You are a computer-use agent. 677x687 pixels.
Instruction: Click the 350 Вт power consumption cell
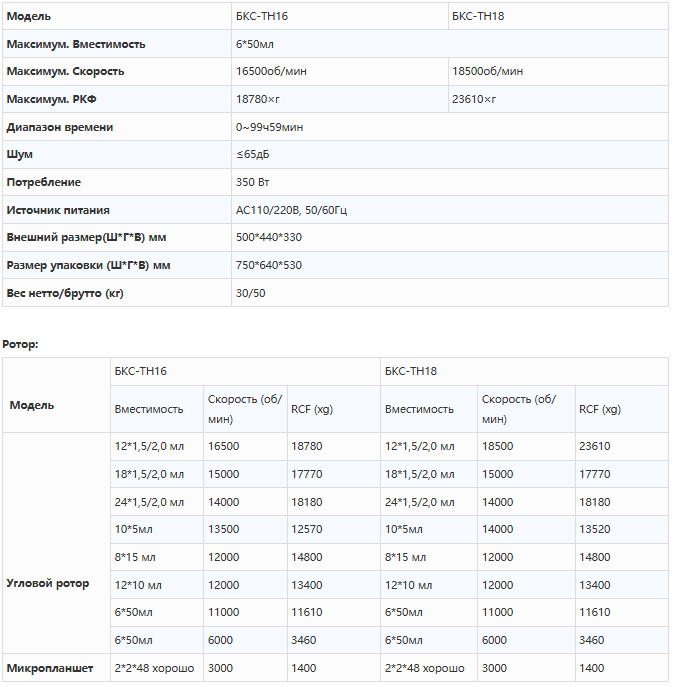pos(254,182)
